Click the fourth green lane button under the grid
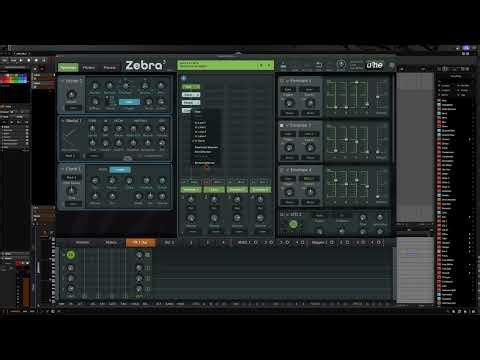480x360 pixels. click(x=261, y=190)
